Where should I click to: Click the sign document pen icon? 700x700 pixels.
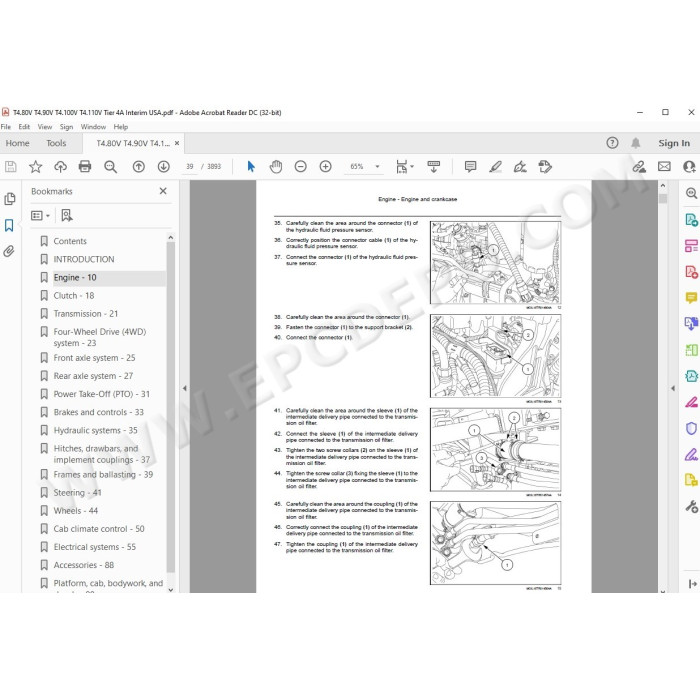coord(520,167)
